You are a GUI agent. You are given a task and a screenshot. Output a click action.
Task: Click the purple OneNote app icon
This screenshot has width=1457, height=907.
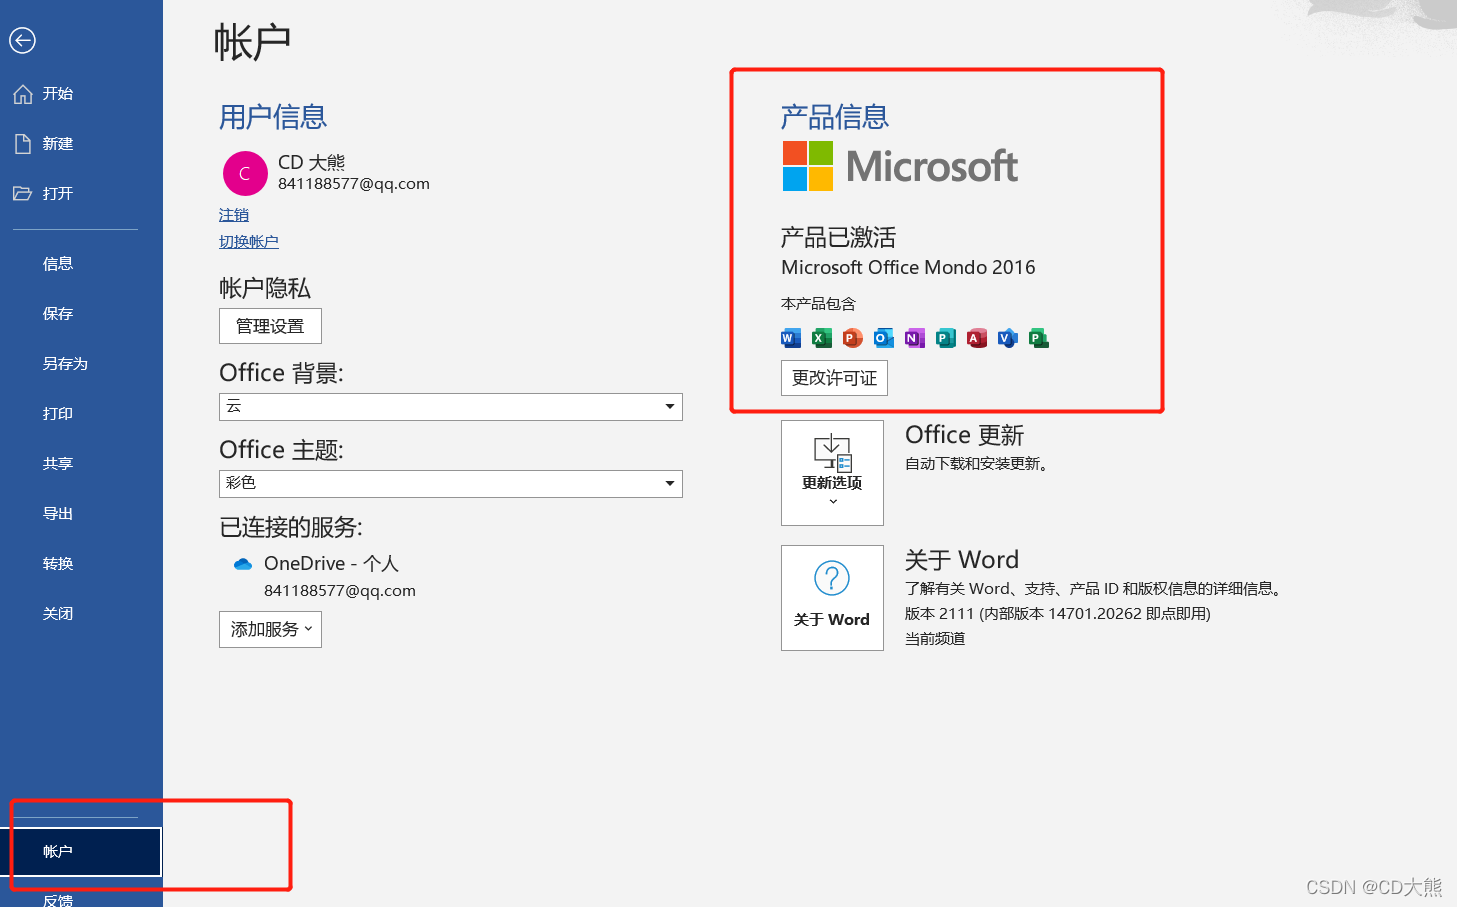915,338
